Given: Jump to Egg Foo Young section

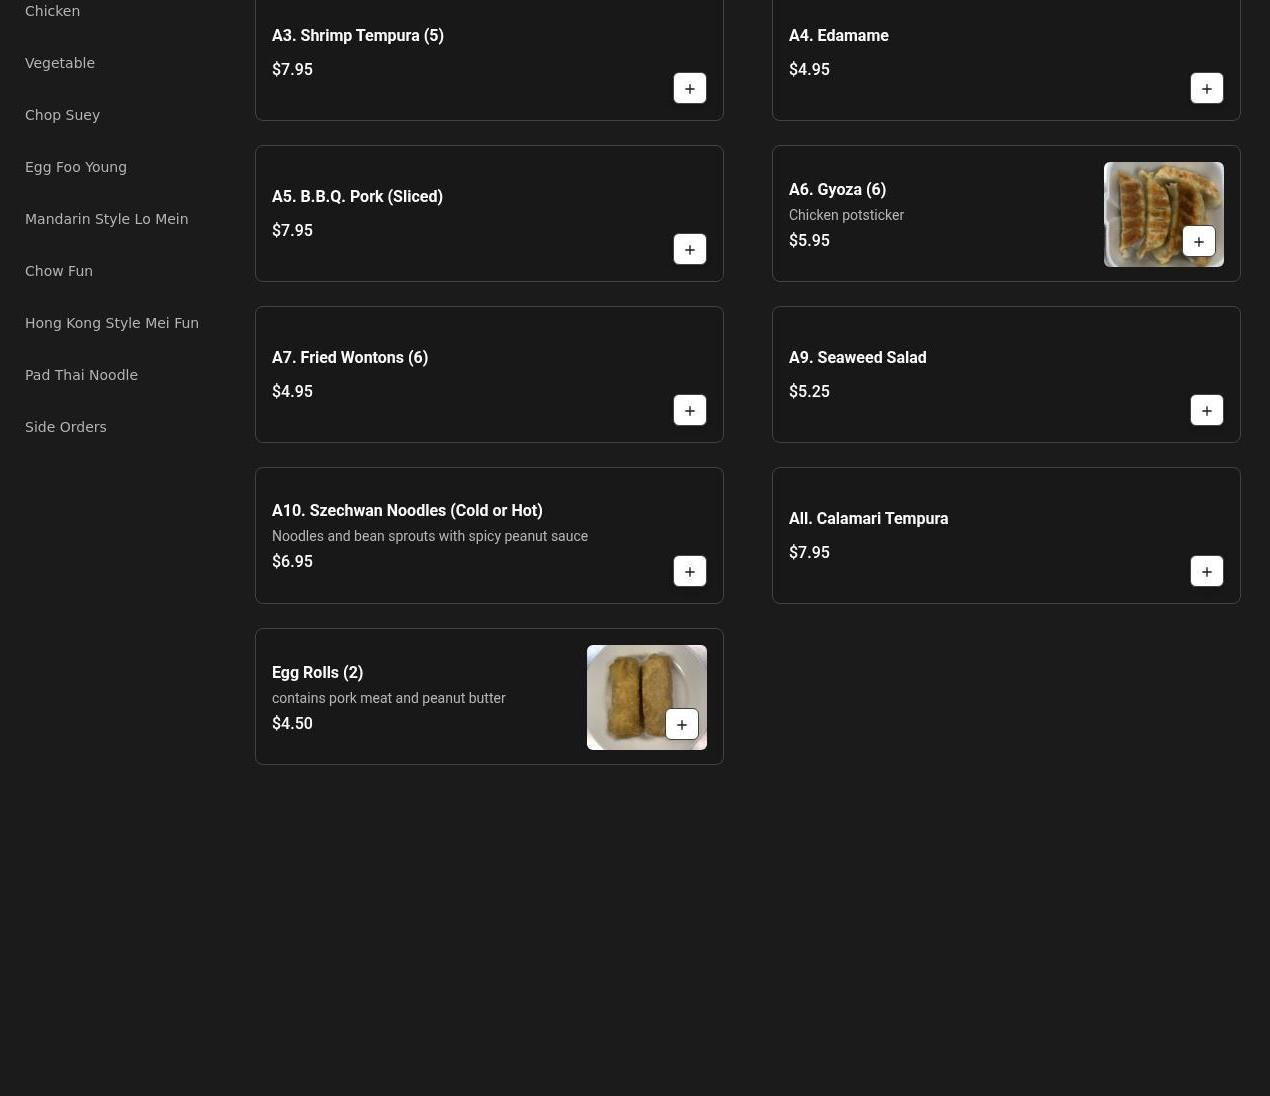Looking at the screenshot, I should (x=76, y=167).
